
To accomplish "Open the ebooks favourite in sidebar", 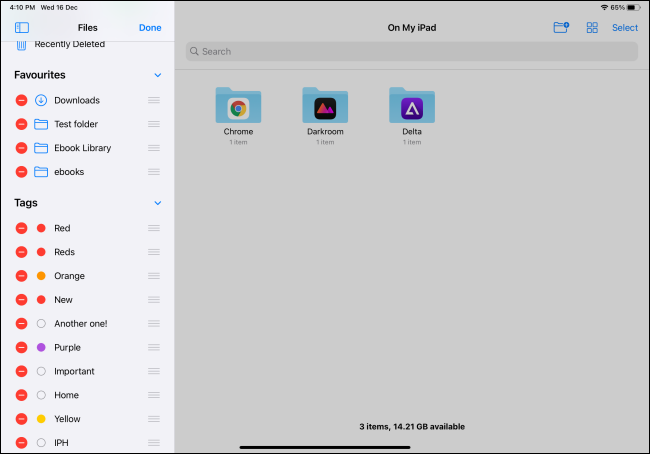I will coord(69,172).
